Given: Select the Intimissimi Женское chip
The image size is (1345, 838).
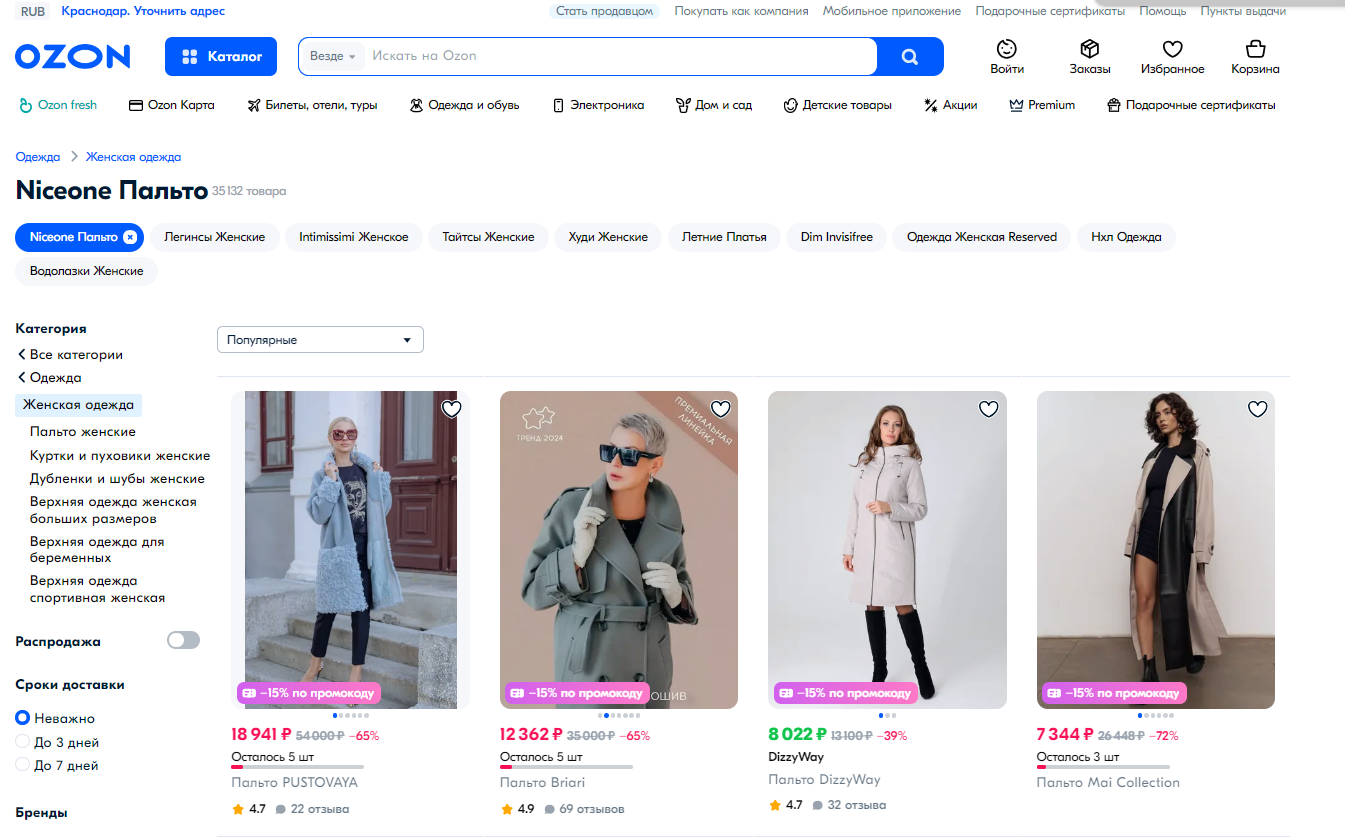Looking at the screenshot, I should pos(354,237).
